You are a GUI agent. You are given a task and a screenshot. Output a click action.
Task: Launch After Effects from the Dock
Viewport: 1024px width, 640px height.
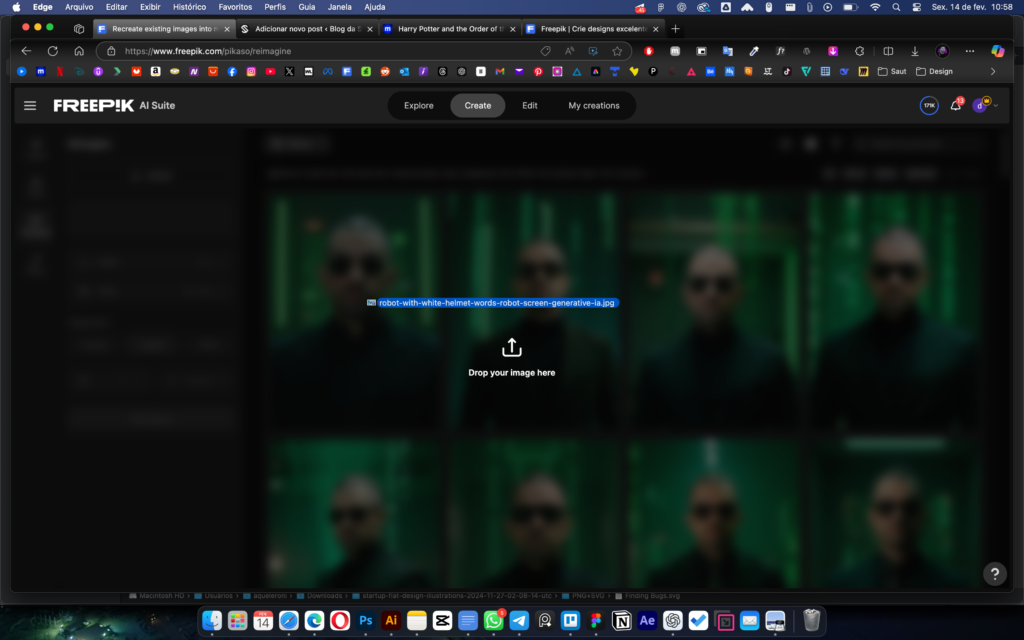[x=647, y=620]
